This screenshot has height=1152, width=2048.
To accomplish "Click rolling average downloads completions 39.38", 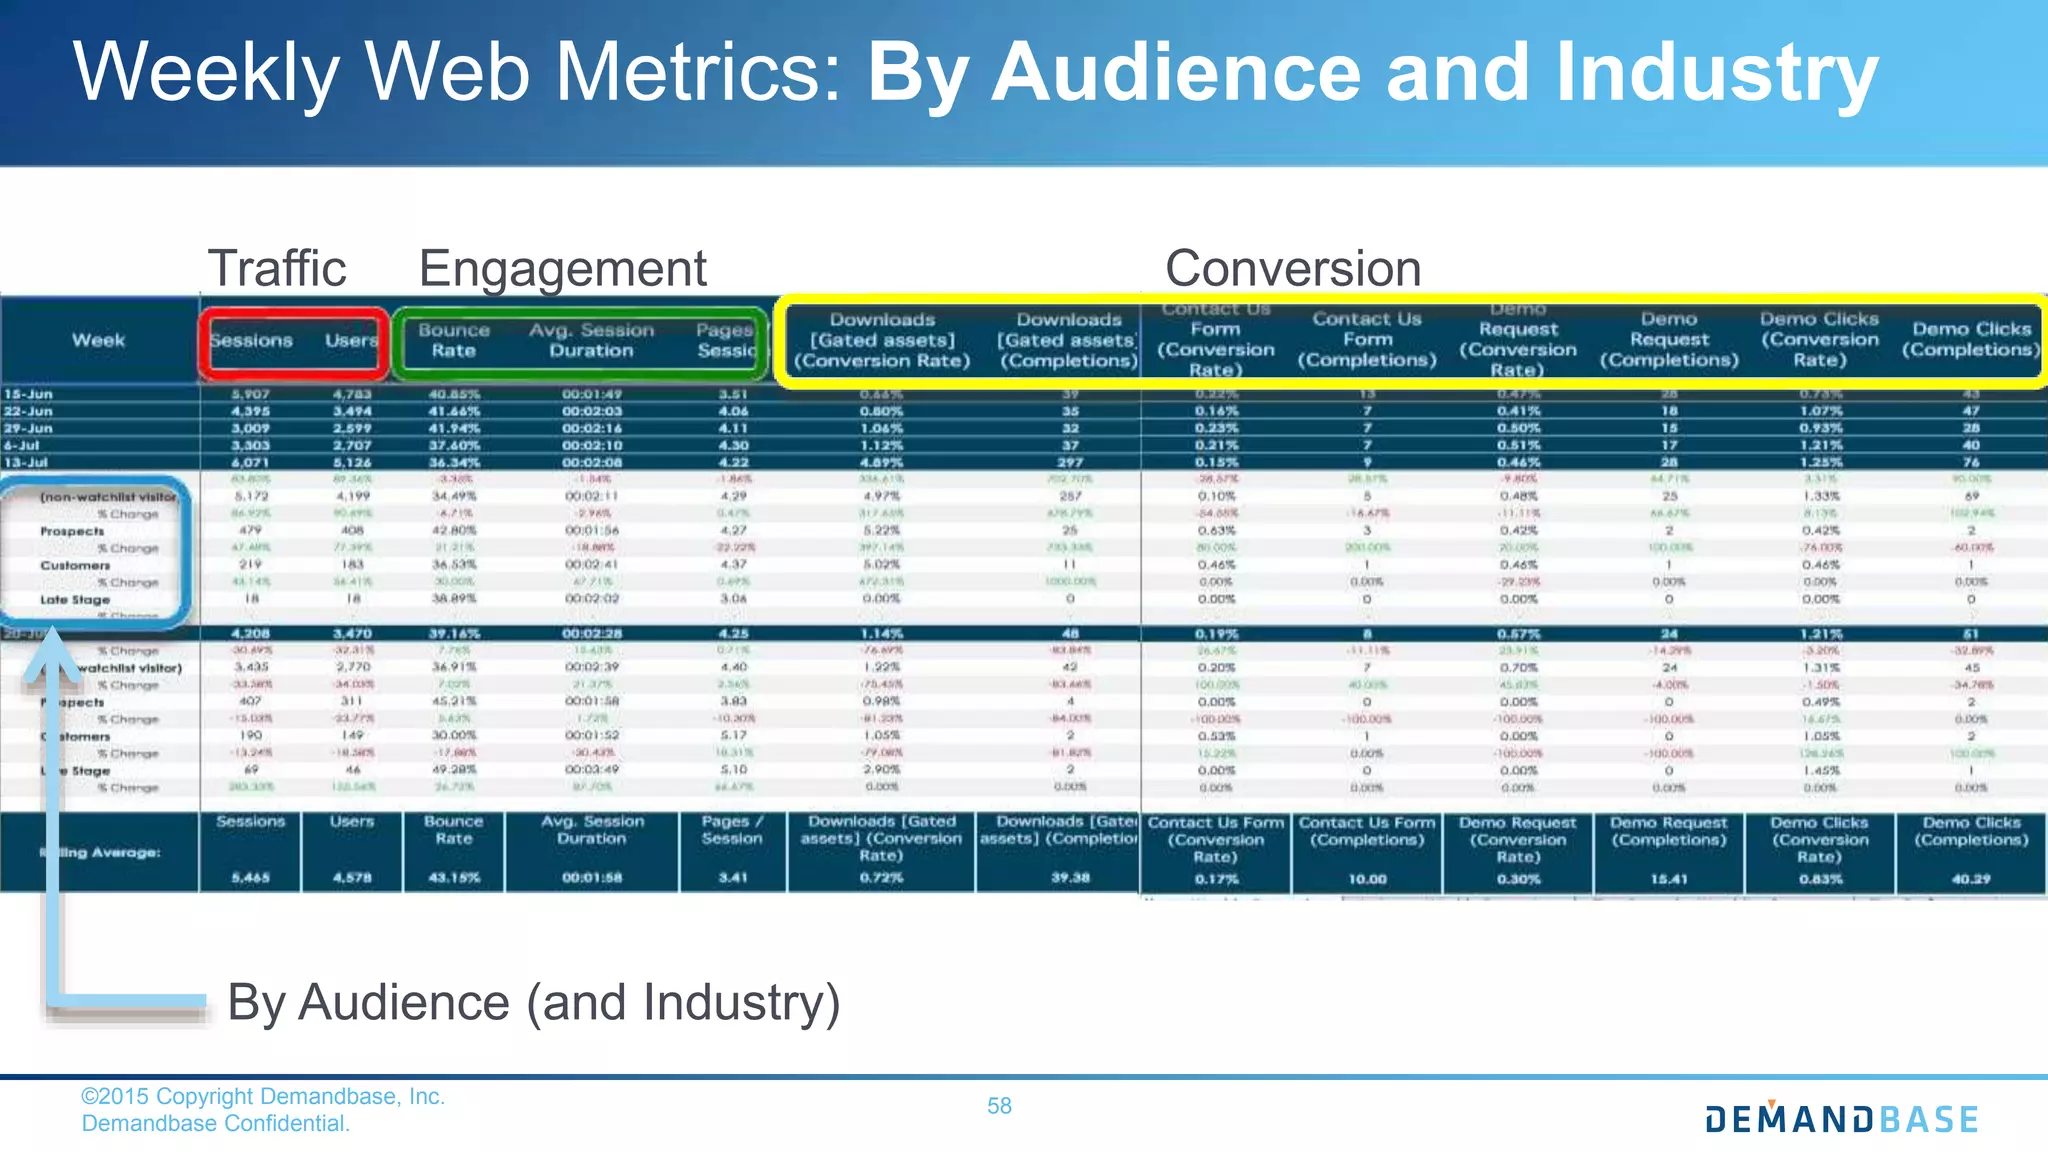I will 1070,877.
